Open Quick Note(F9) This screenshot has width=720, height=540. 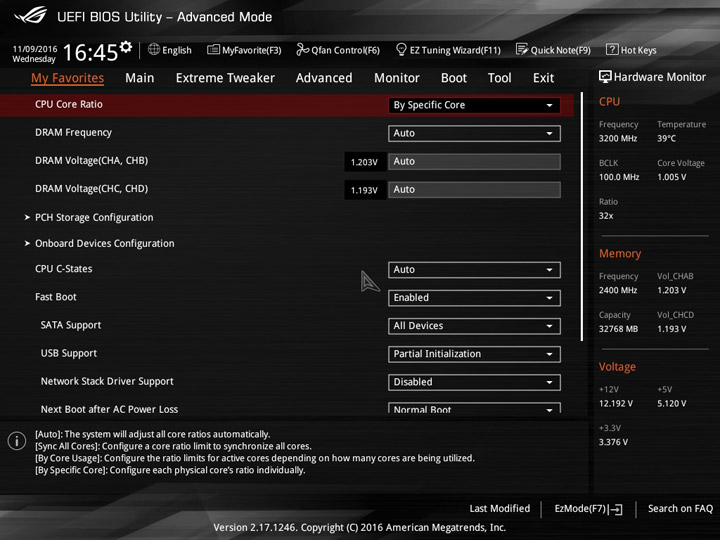pos(560,50)
